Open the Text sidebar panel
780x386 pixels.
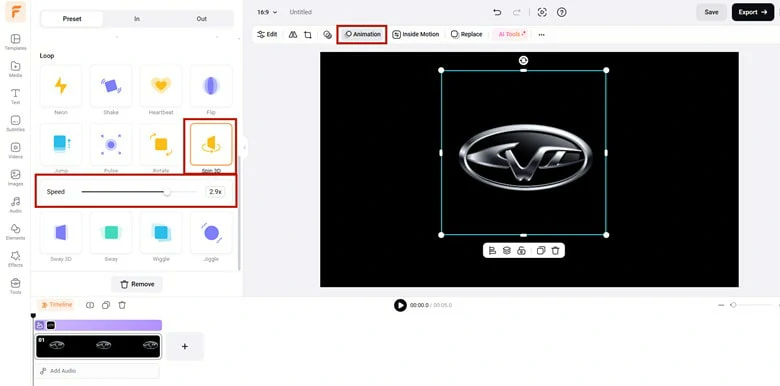pyautogui.click(x=15, y=96)
